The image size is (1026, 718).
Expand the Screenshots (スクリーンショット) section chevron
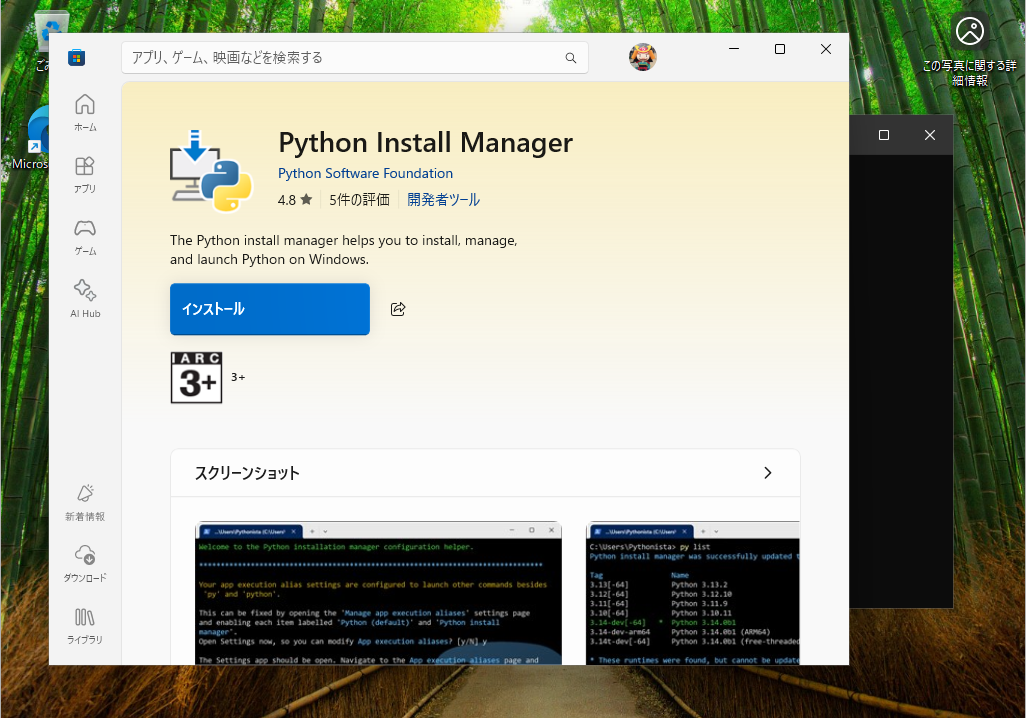(768, 473)
